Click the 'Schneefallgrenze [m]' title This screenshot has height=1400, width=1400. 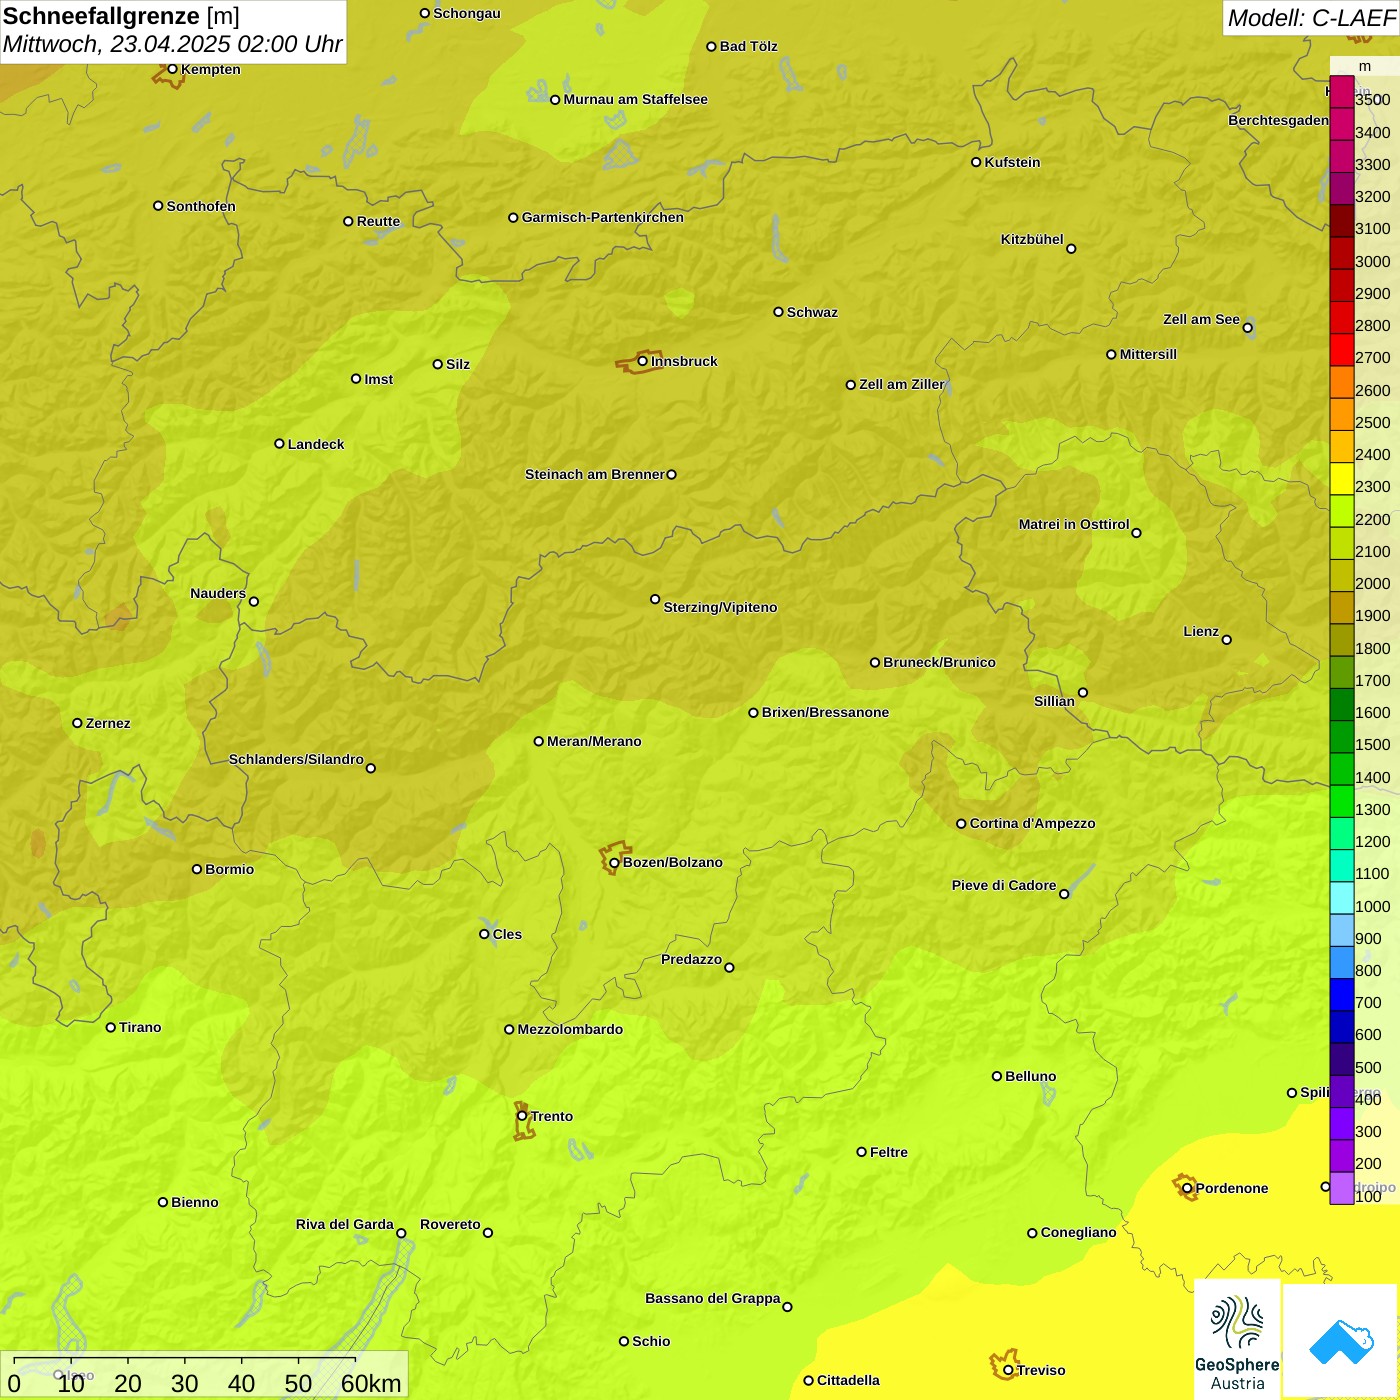121,17
